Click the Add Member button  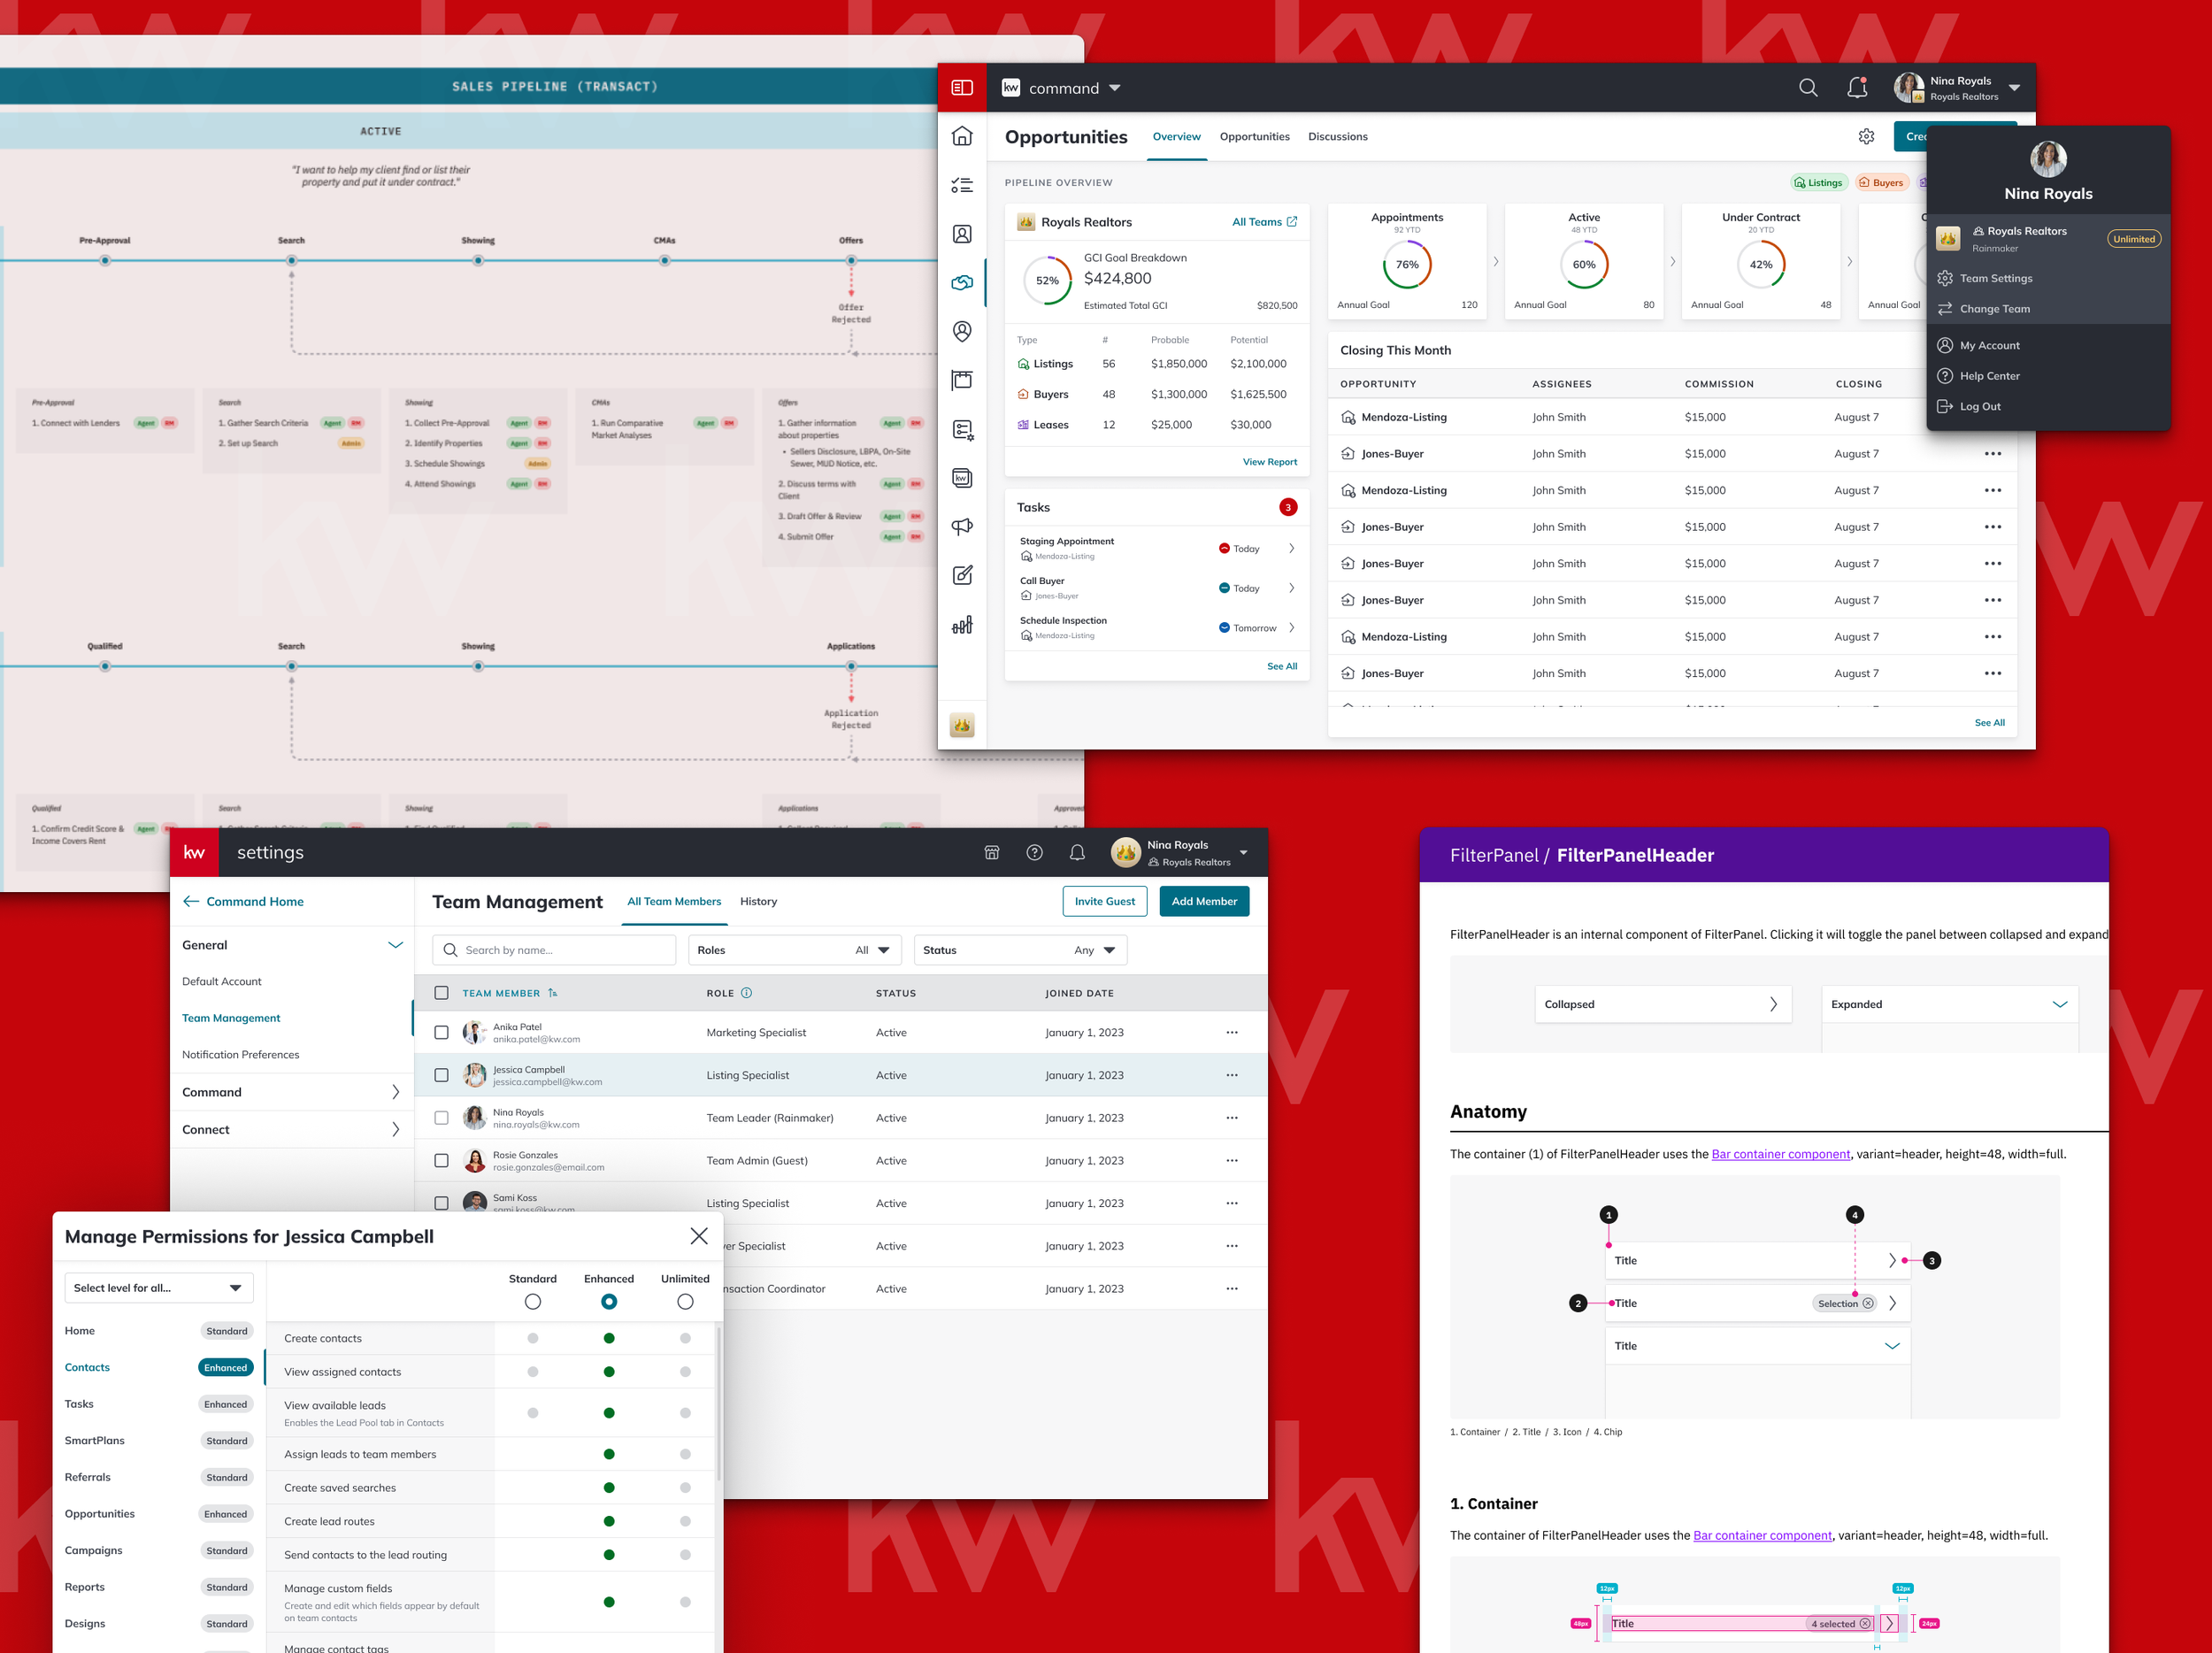click(x=1204, y=902)
